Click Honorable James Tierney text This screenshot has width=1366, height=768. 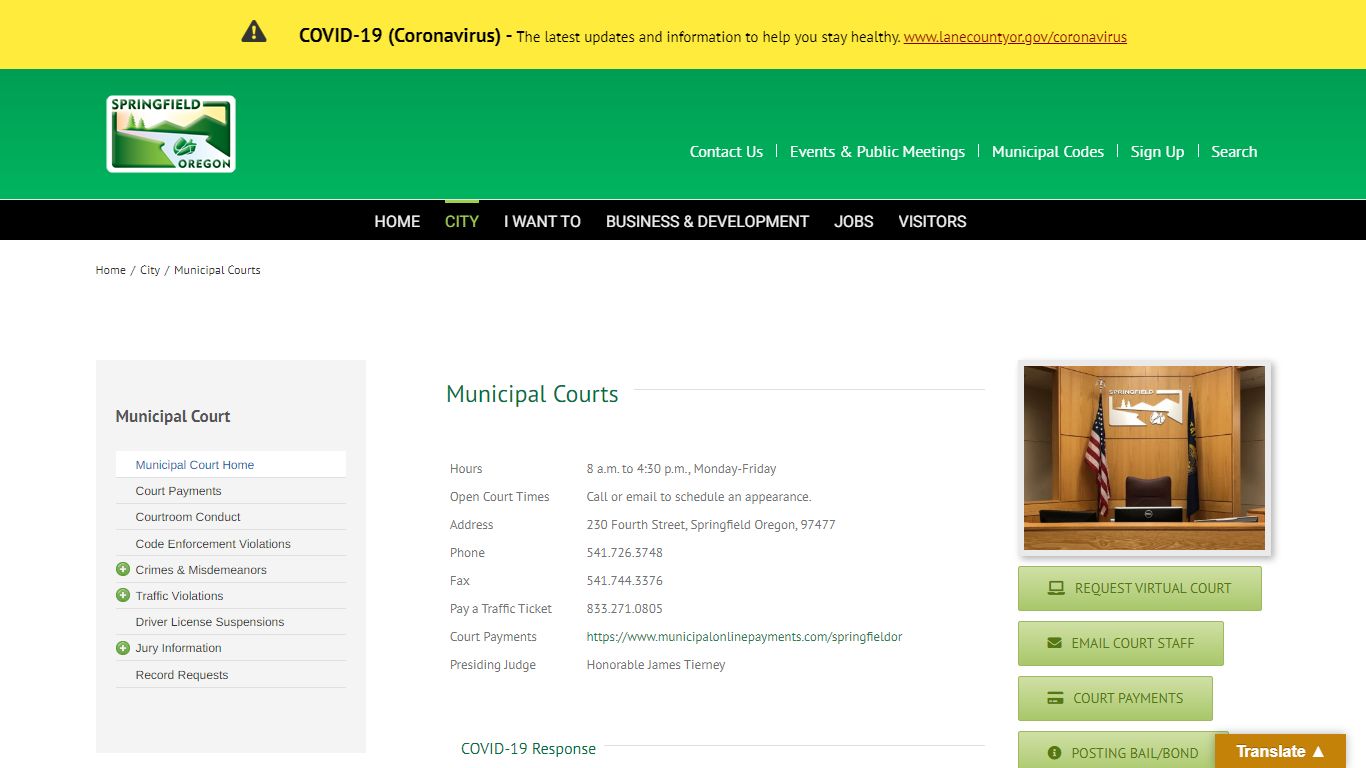coord(656,665)
